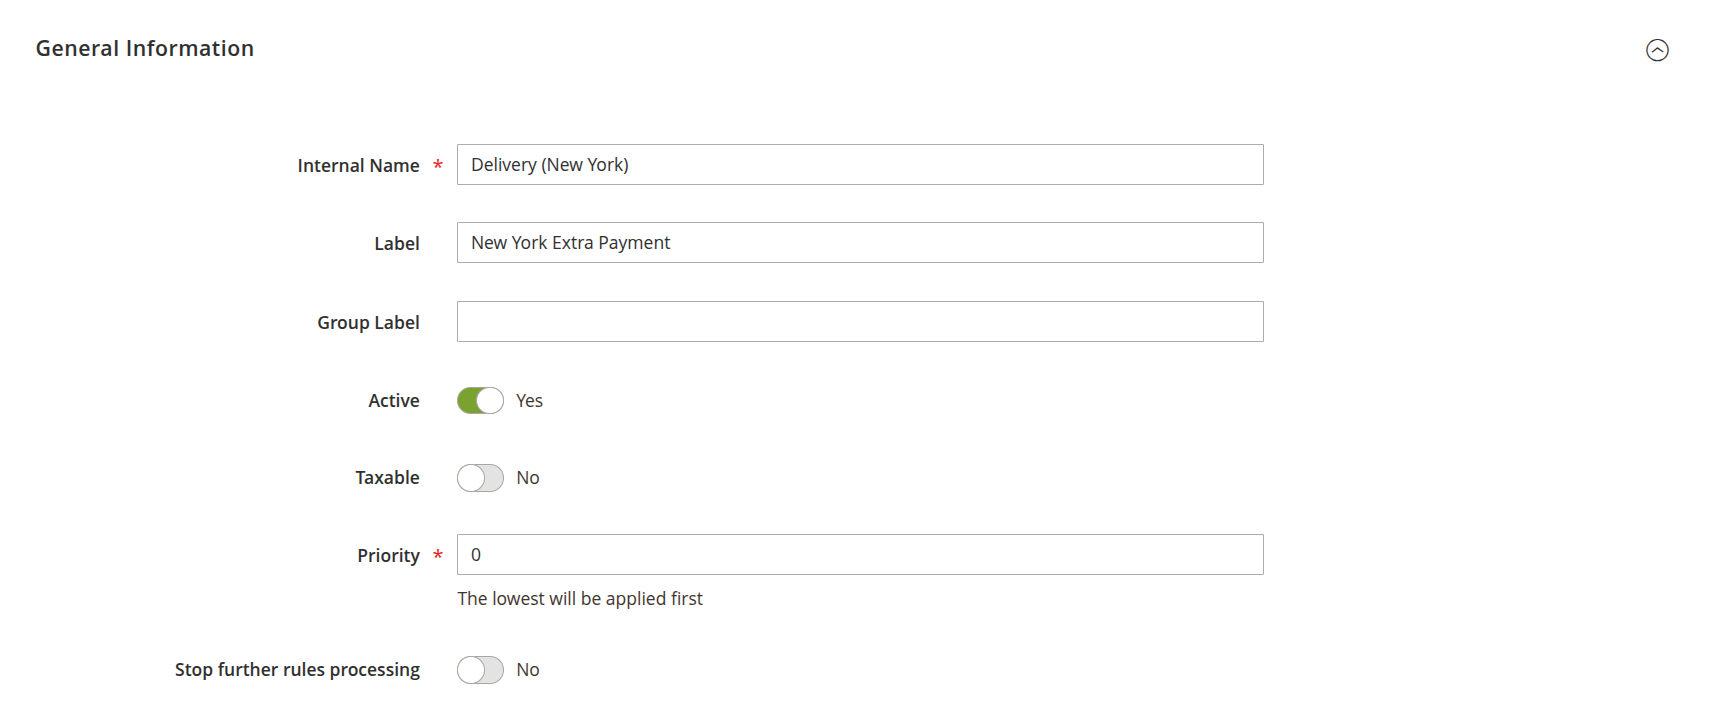
Task: Click the Priority field label text
Action: pos(388,556)
